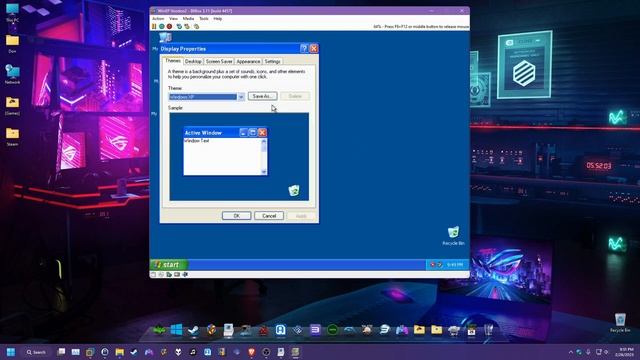Click the Recycle Bin icon on XP desktop
The width and height of the screenshot is (640, 360).
point(453,232)
